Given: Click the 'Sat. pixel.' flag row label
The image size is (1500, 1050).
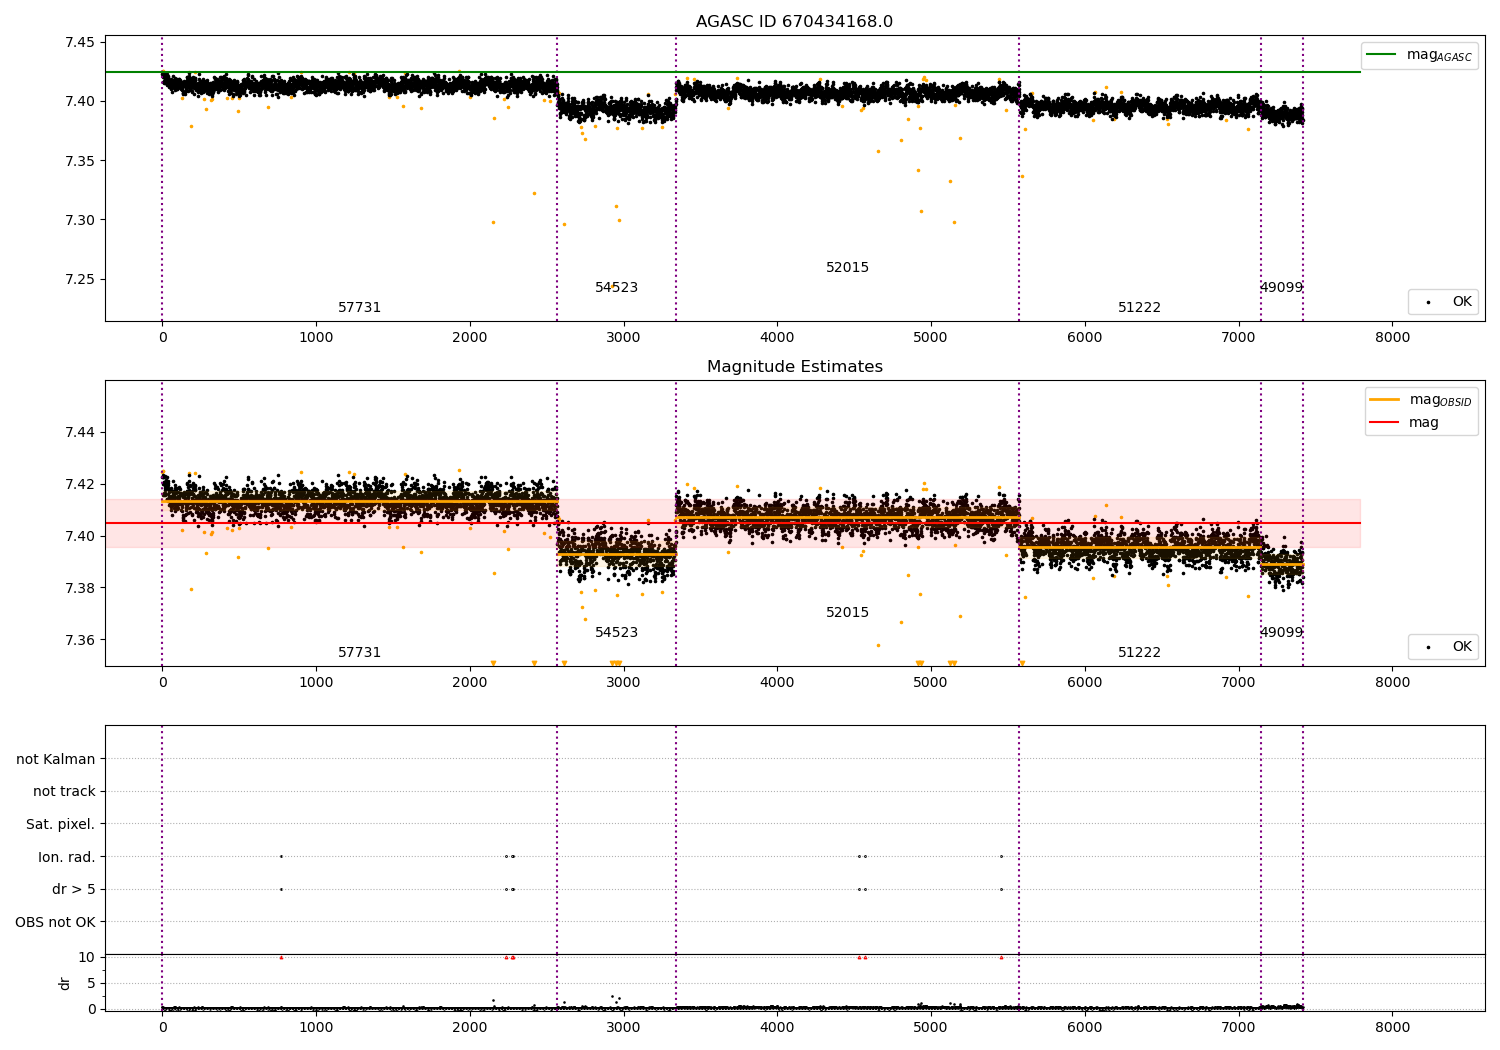Looking at the screenshot, I should [x=61, y=824].
